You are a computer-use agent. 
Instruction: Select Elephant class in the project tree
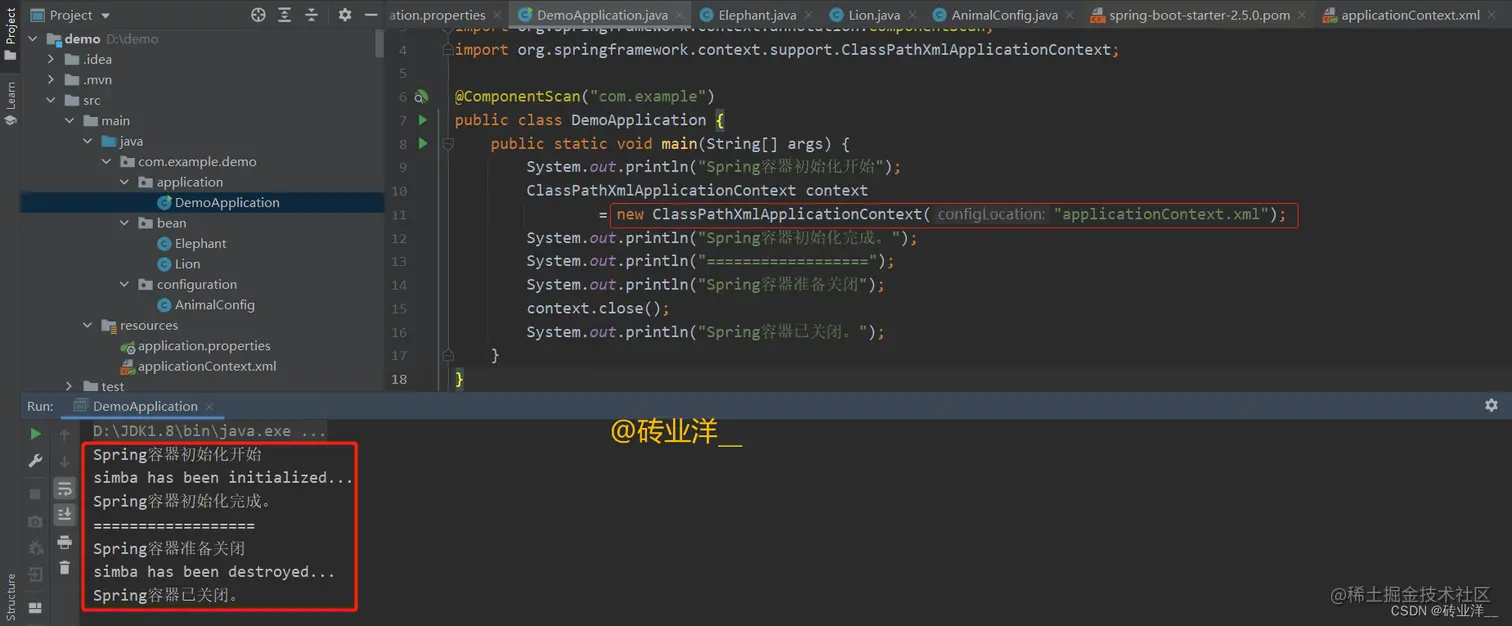pyautogui.click(x=201, y=243)
